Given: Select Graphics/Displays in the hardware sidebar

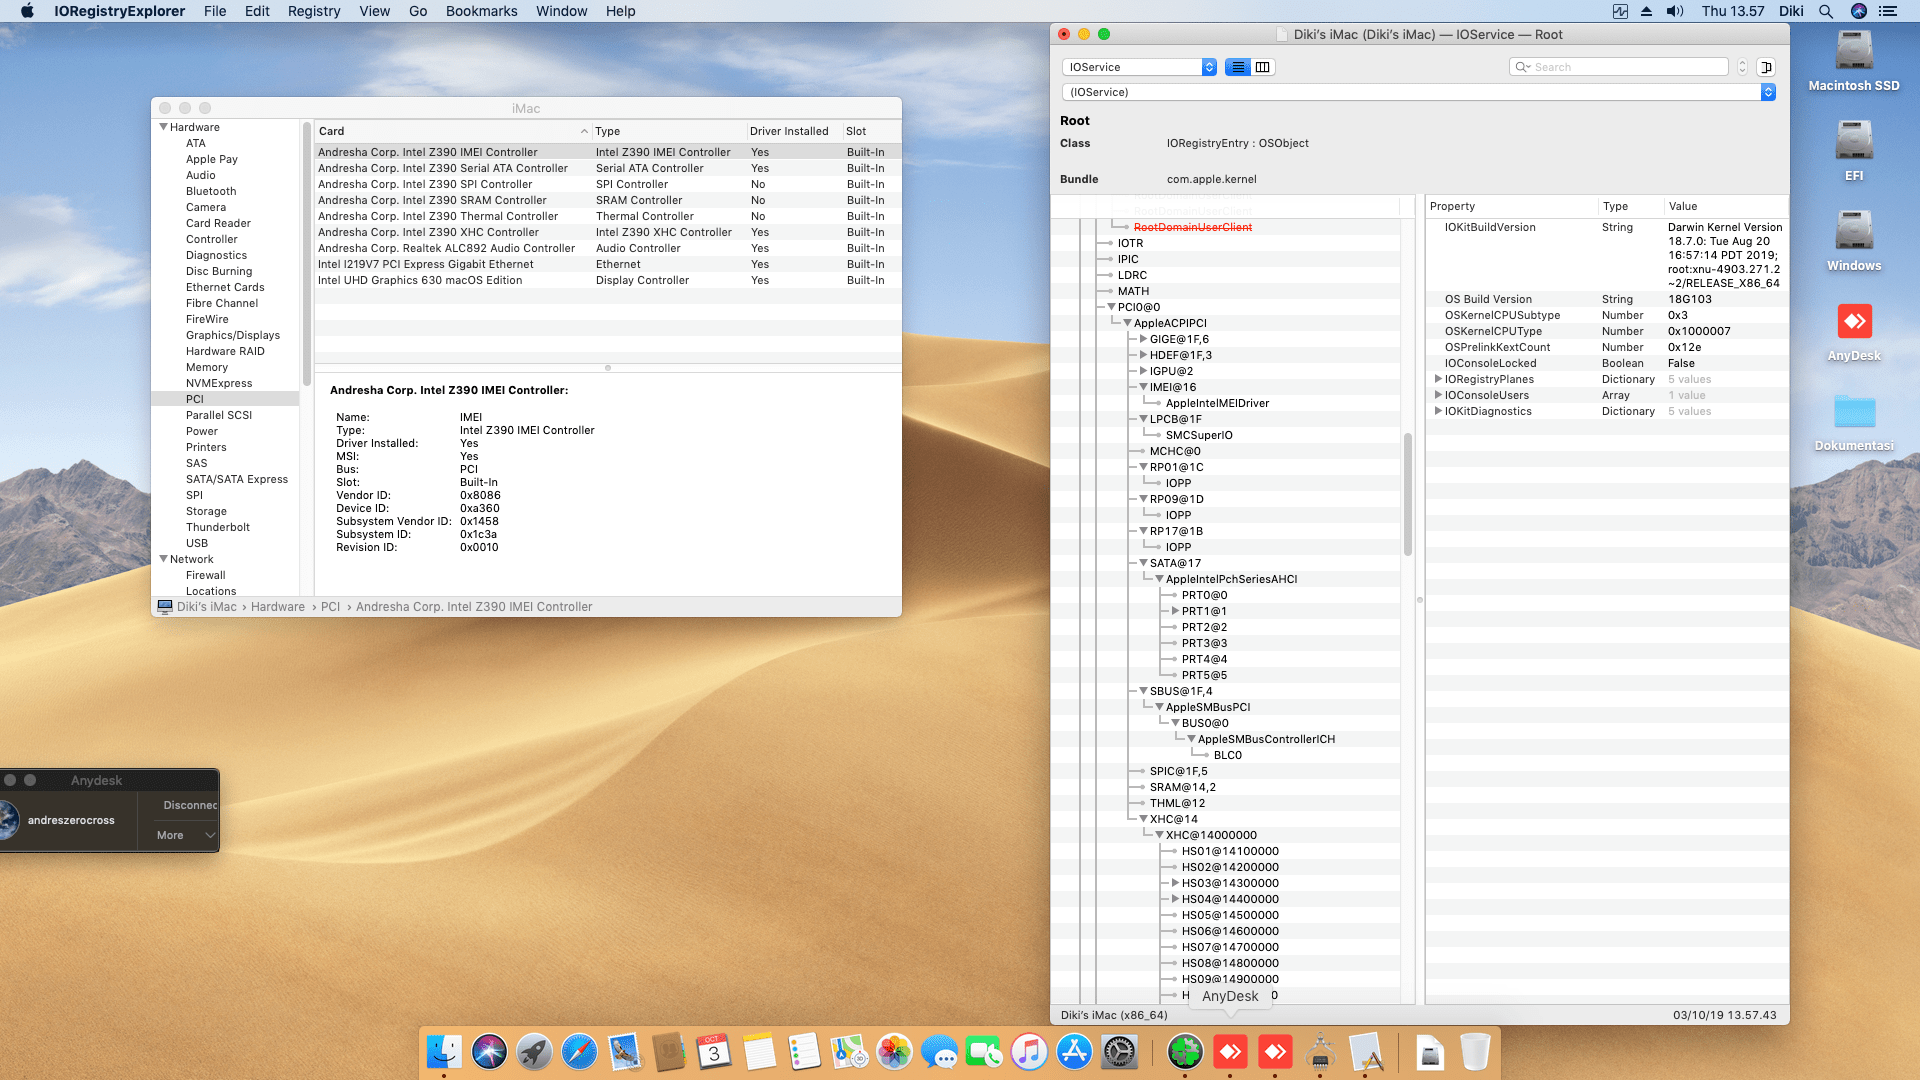Looking at the screenshot, I should tap(232, 335).
